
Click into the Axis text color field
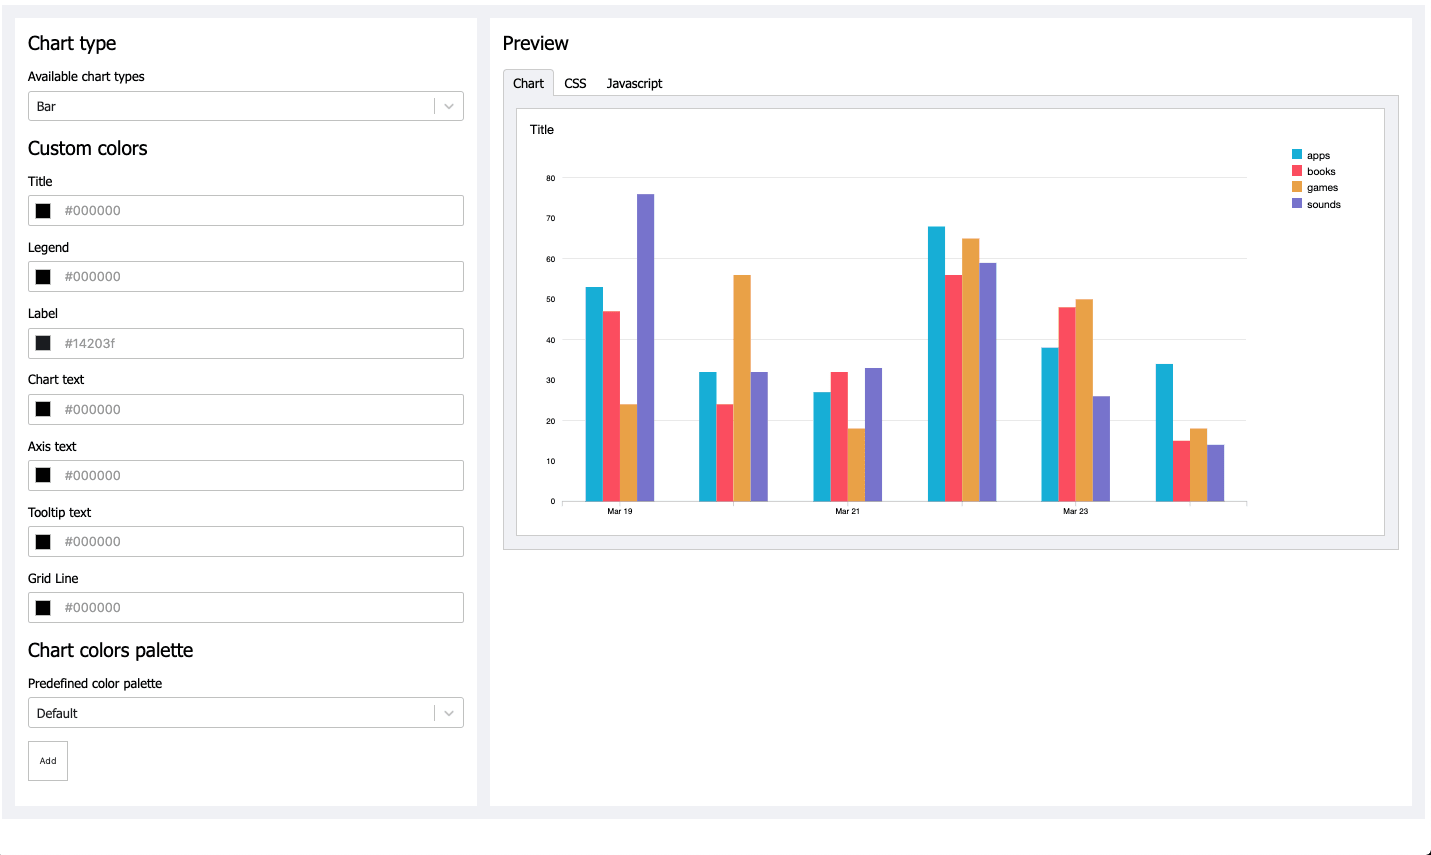coord(260,476)
